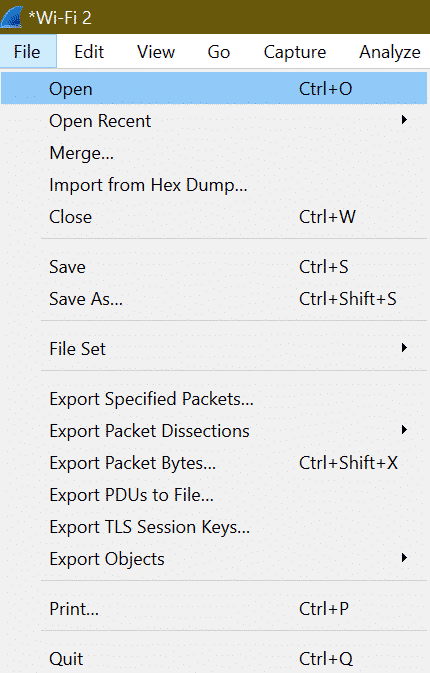
Task: Choose Quit from File menu
Action: click(214, 658)
